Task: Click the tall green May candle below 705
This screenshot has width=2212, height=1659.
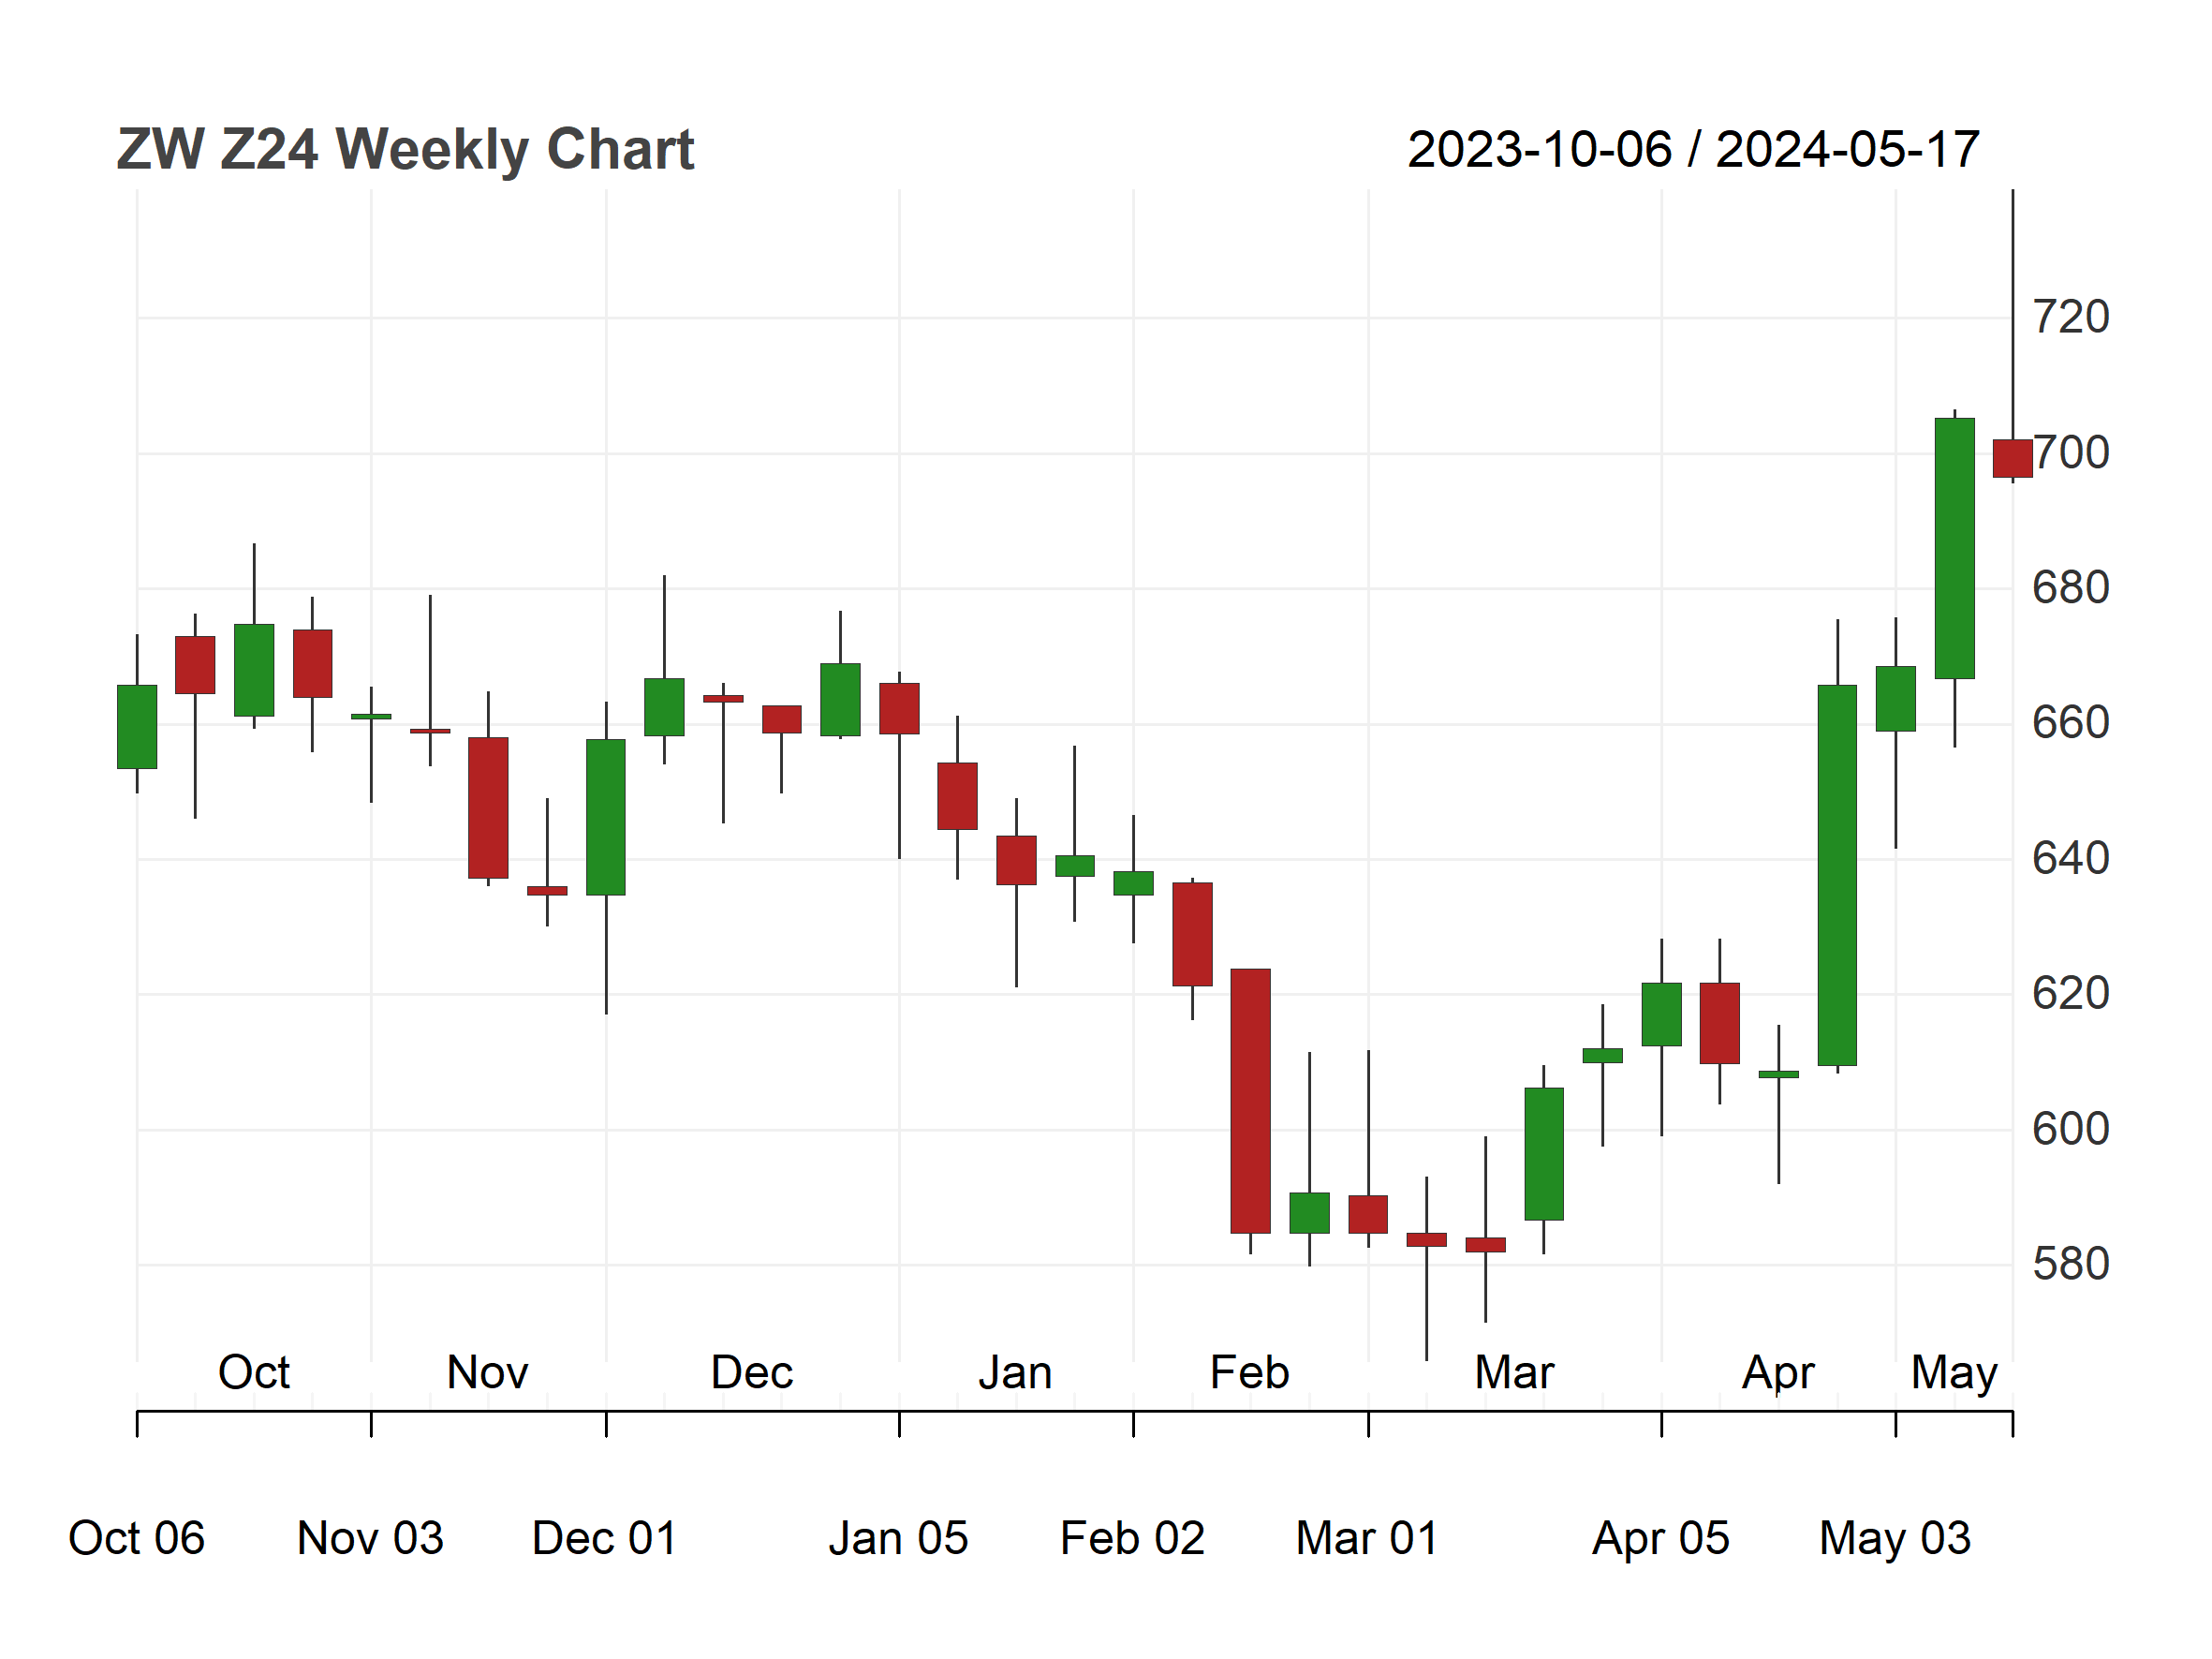Action: tap(1954, 548)
